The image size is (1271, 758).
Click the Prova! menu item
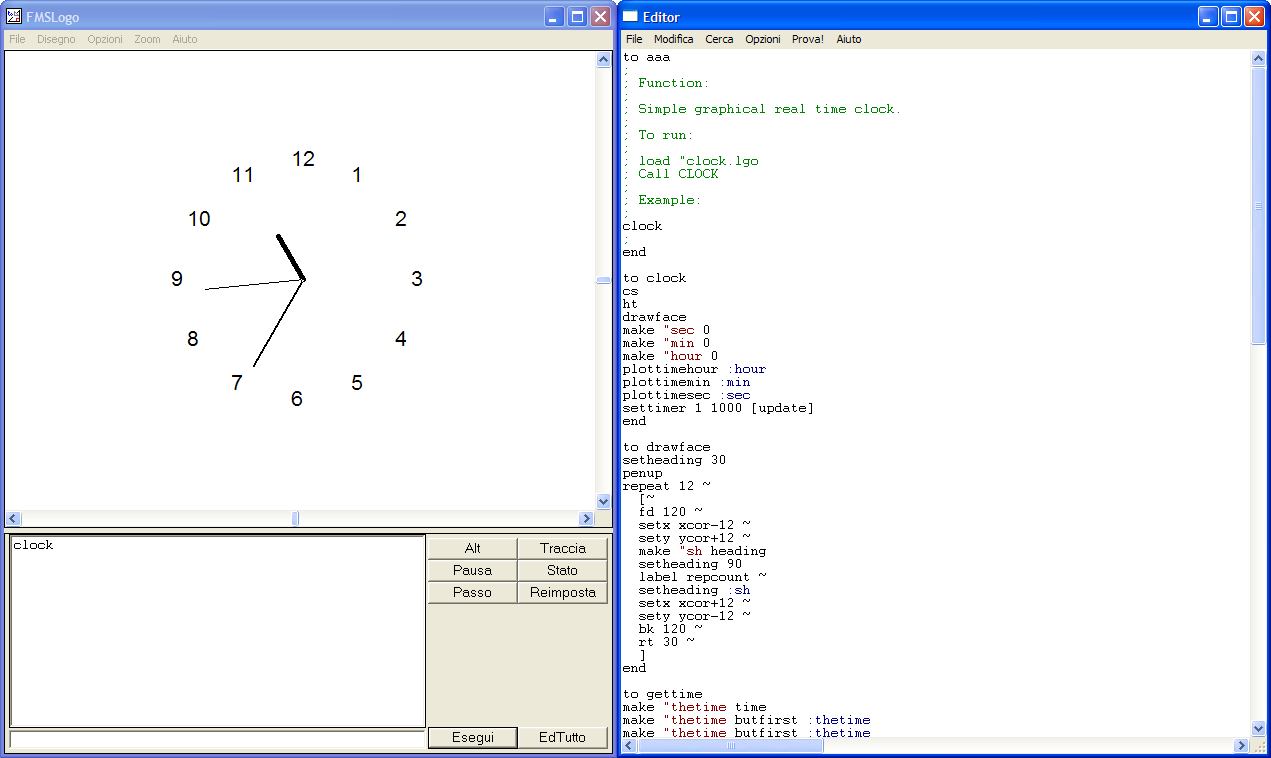(x=808, y=39)
